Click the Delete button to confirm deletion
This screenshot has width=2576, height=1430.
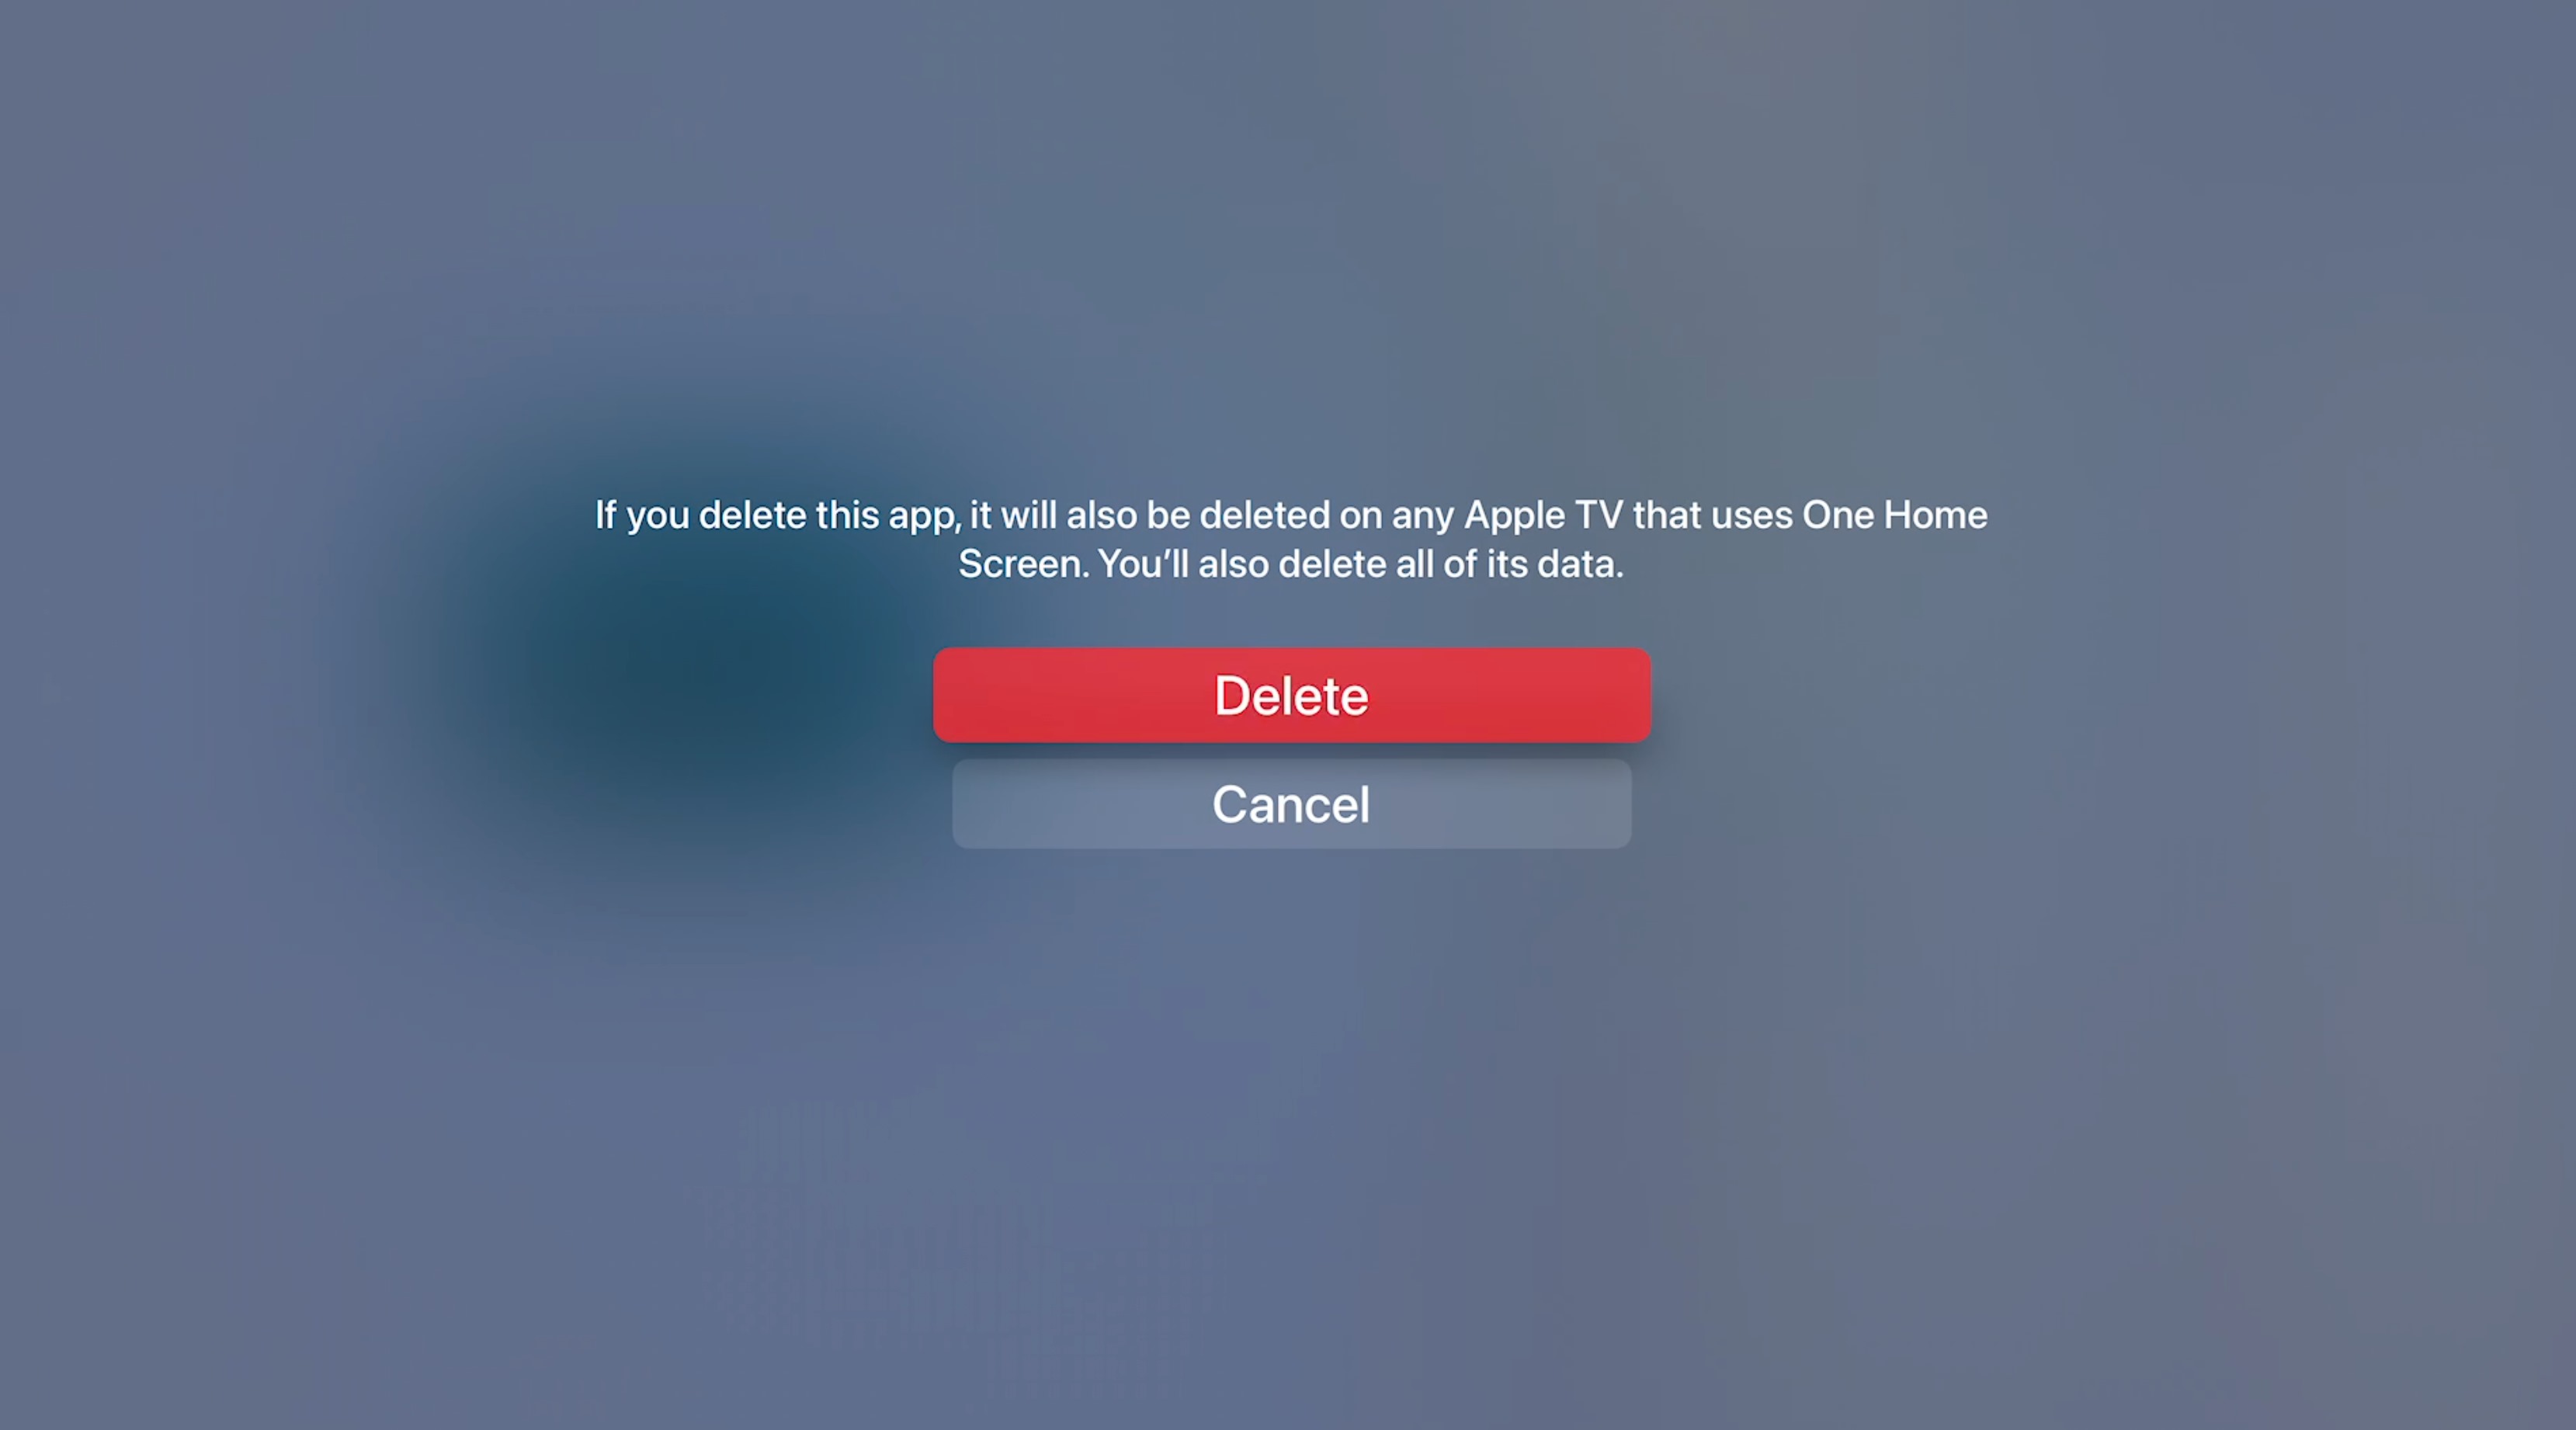click(1290, 694)
